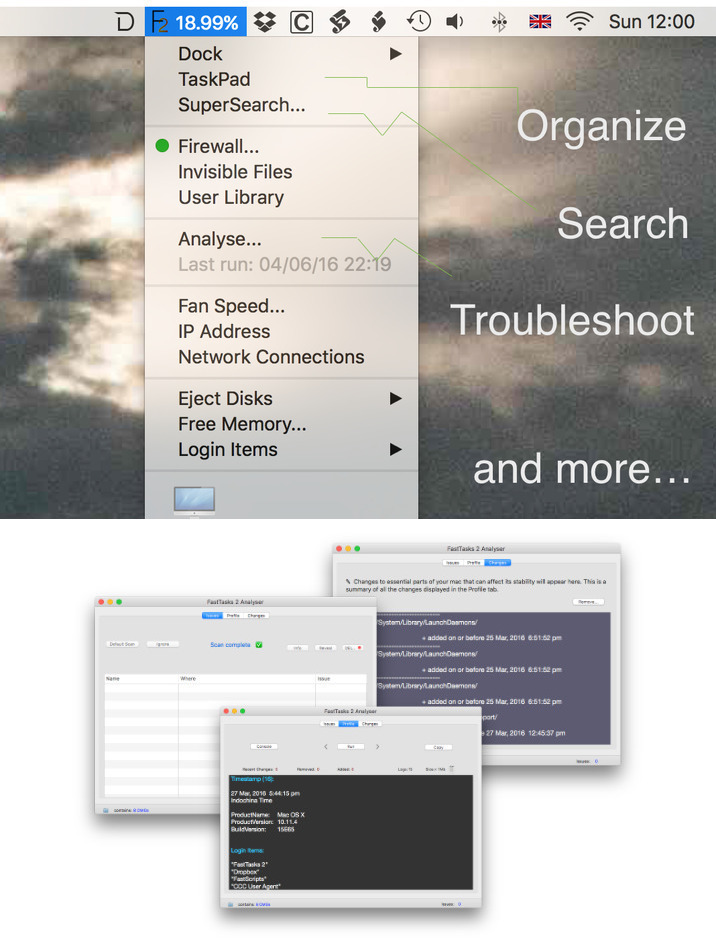The width and height of the screenshot is (716, 951).
Task: Select IP Address menu item
Action: point(224,332)
